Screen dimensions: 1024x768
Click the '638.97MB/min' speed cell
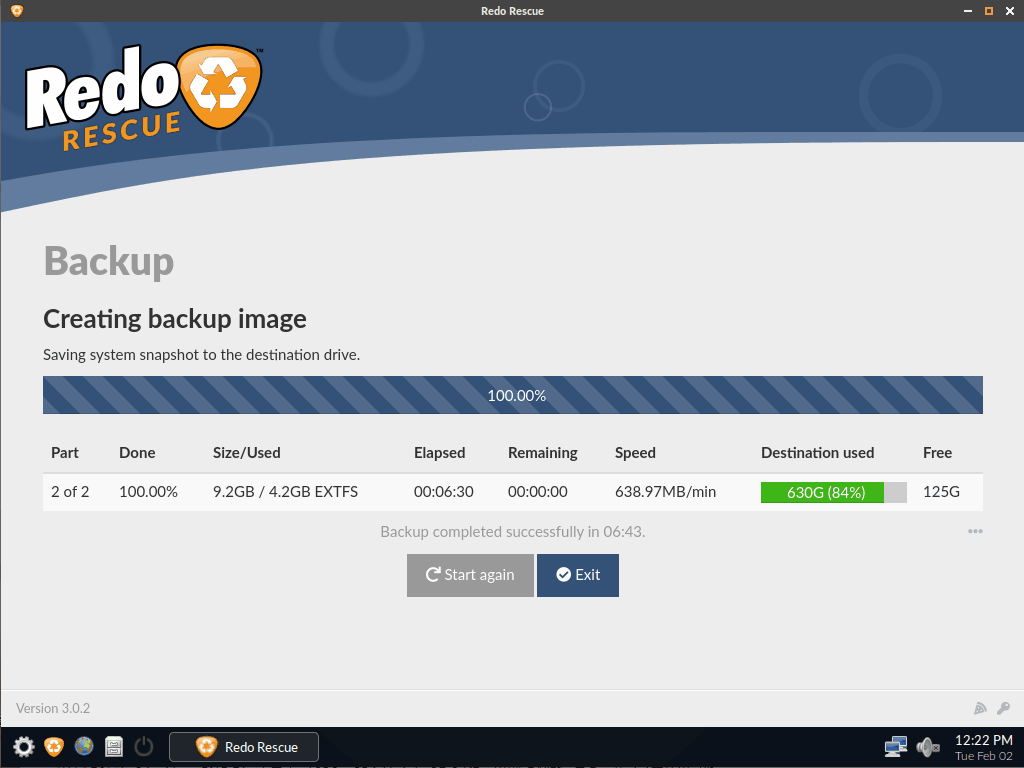665,492
